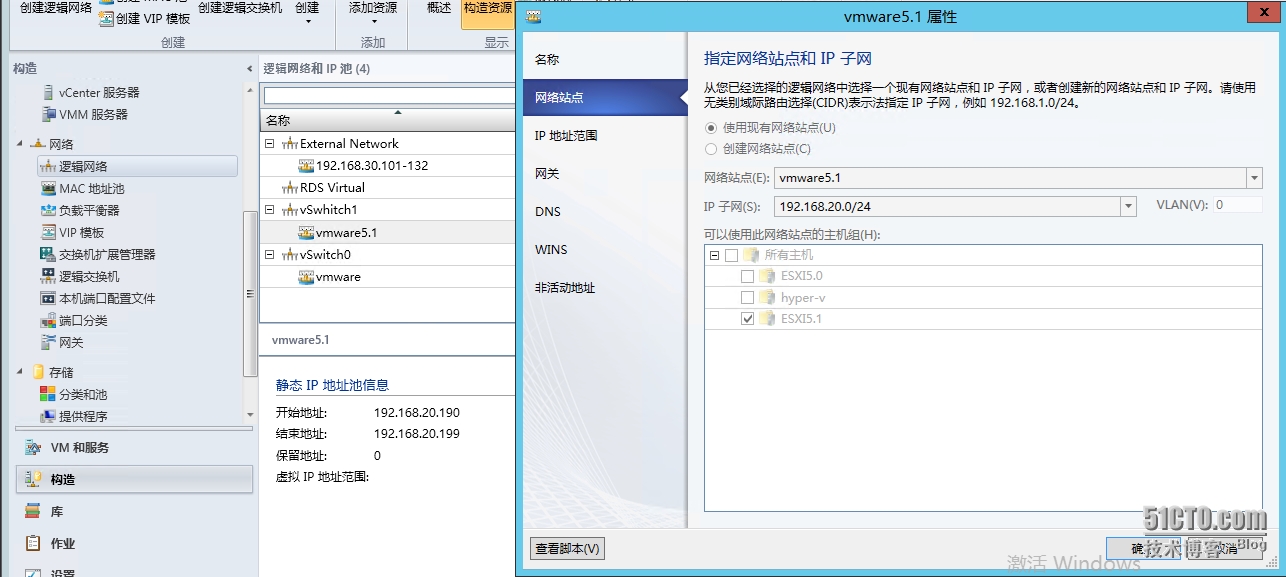Select the VMM 服务器 icon

coord(48,114)
